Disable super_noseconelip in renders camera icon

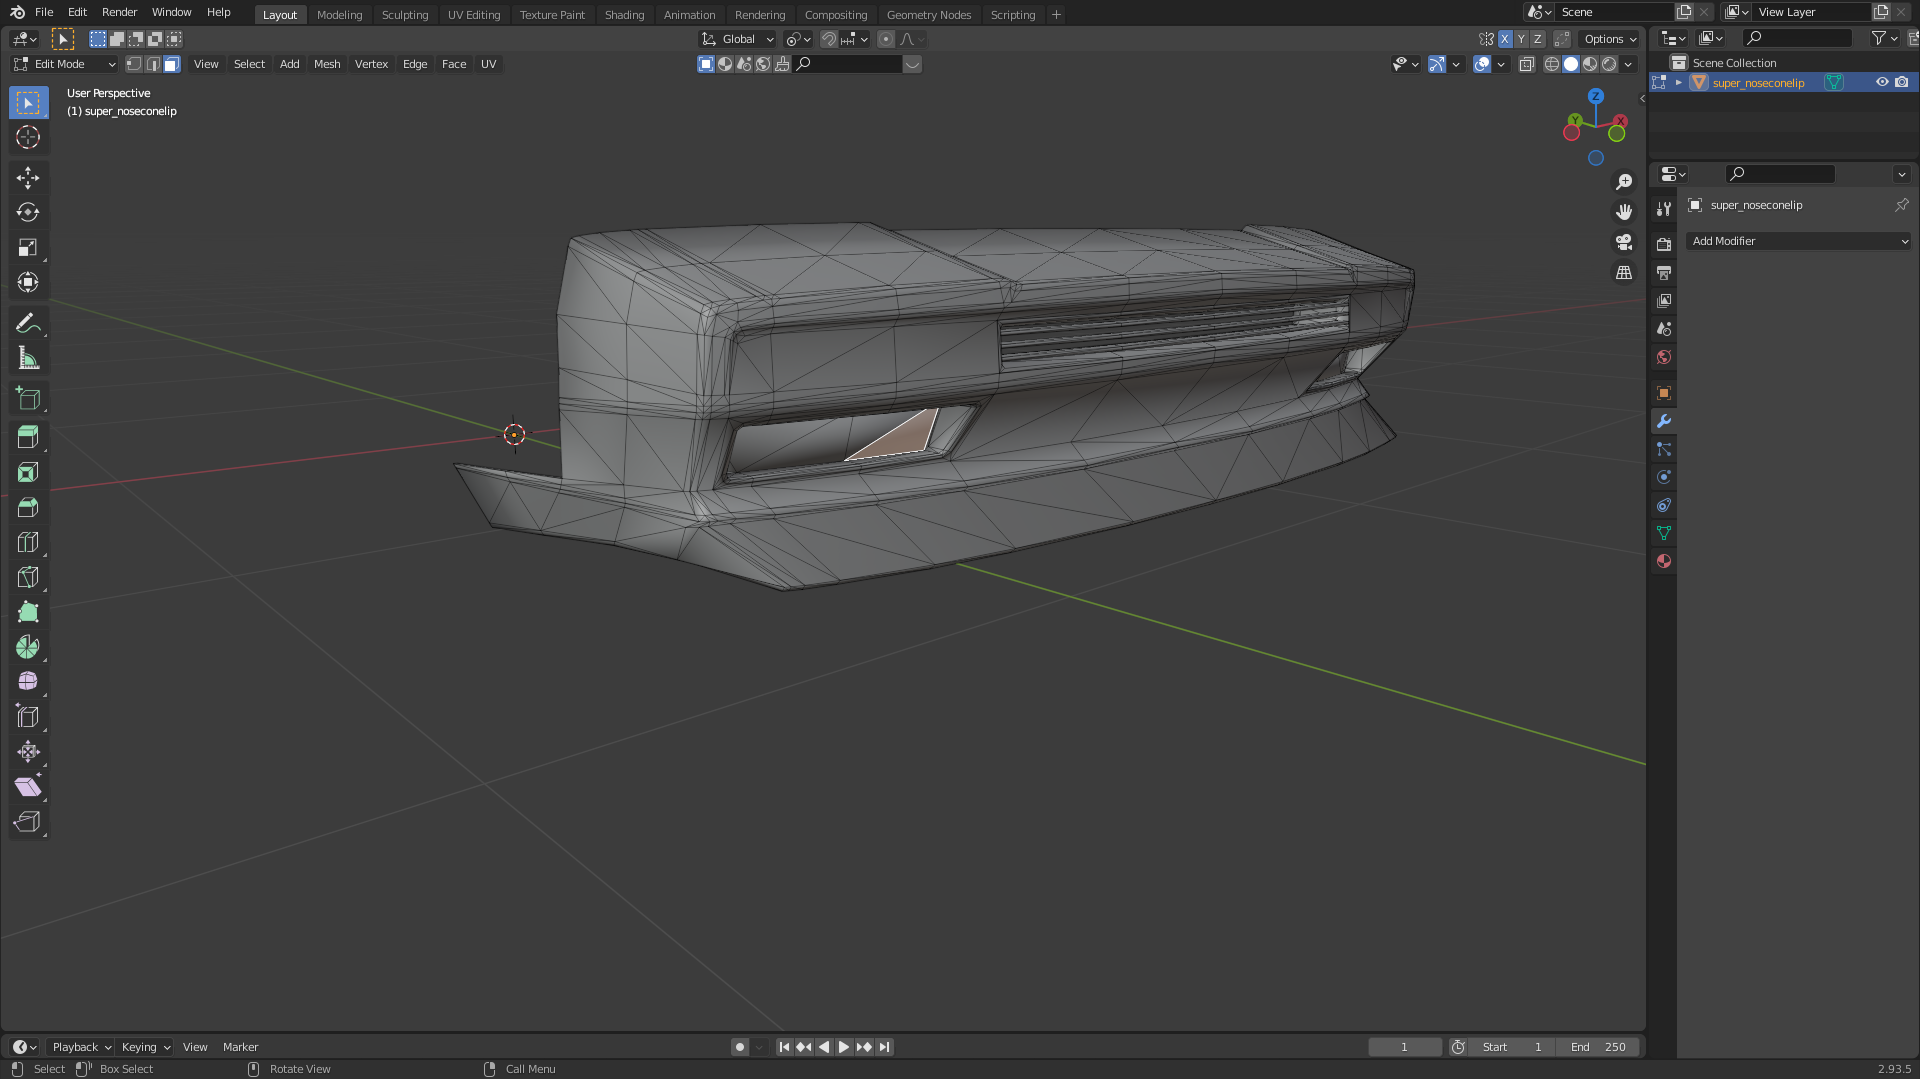1901,83
